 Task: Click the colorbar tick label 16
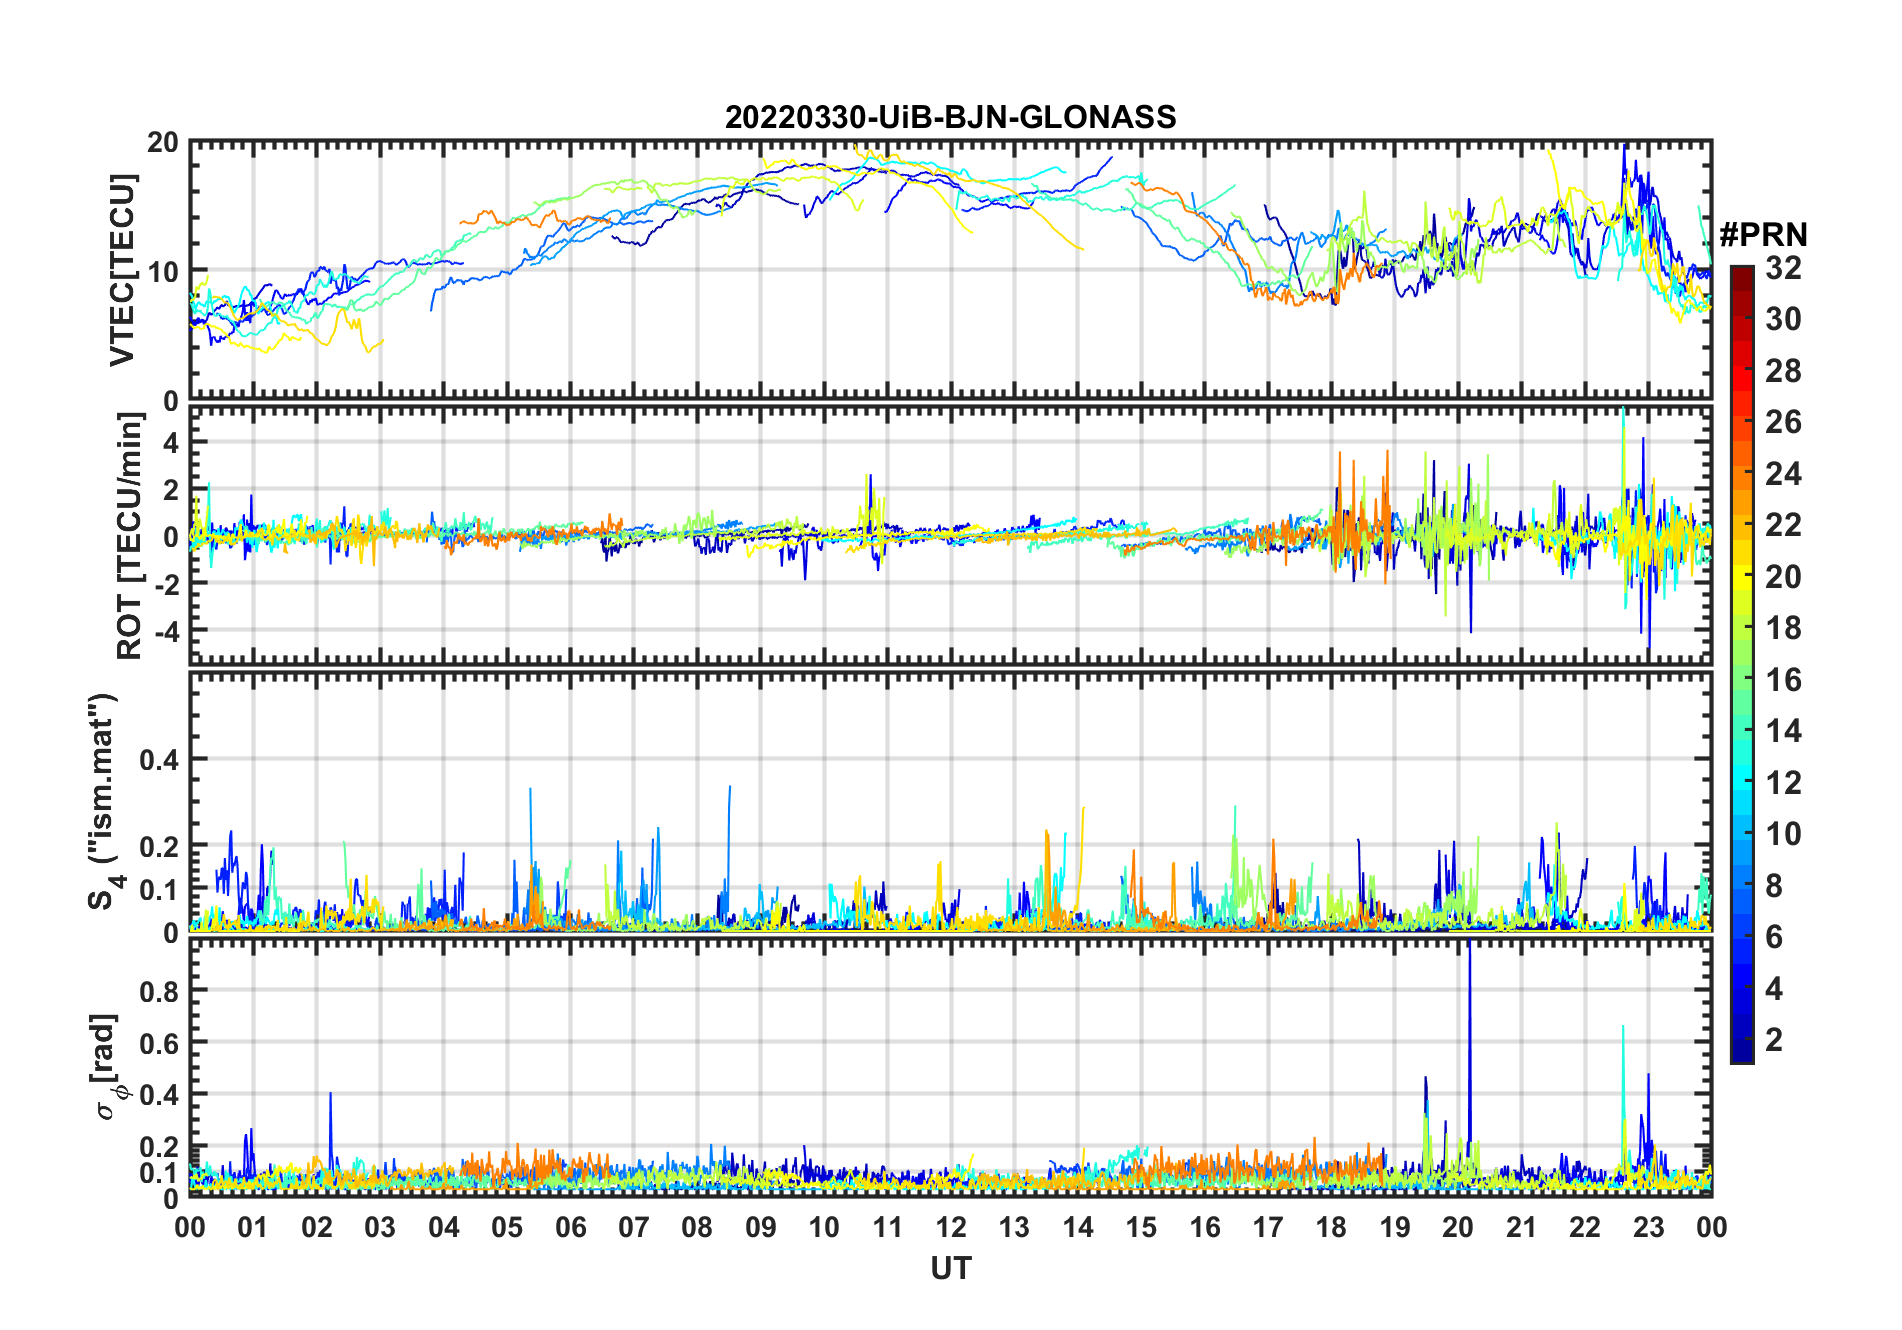[x=1783, y=680]
